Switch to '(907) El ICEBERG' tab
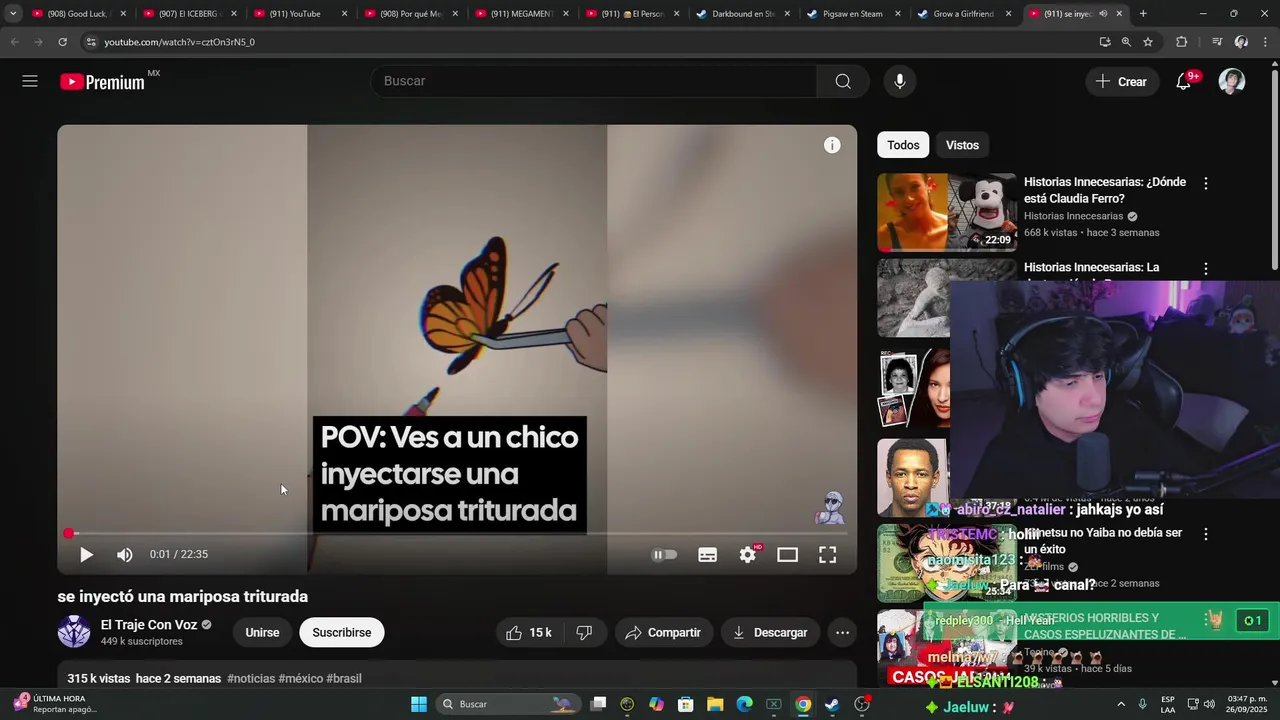Viewport: 1280px width, 720px height. click(187, 14)
